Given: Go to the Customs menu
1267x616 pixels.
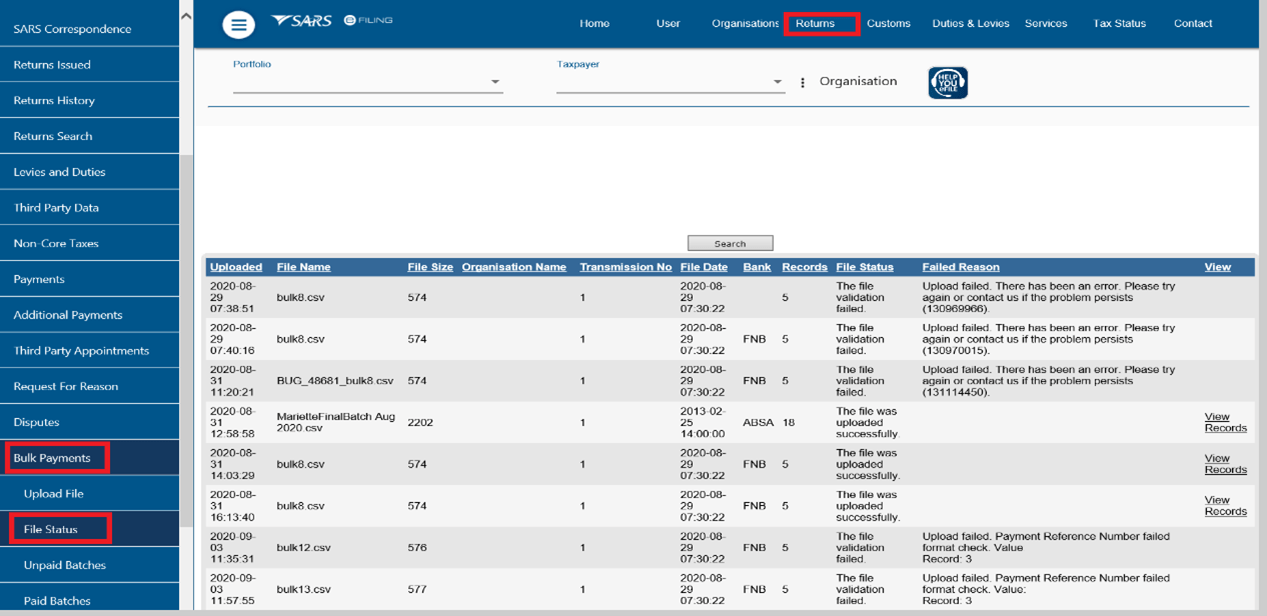Looking at the screenshot, I should 888,23.
